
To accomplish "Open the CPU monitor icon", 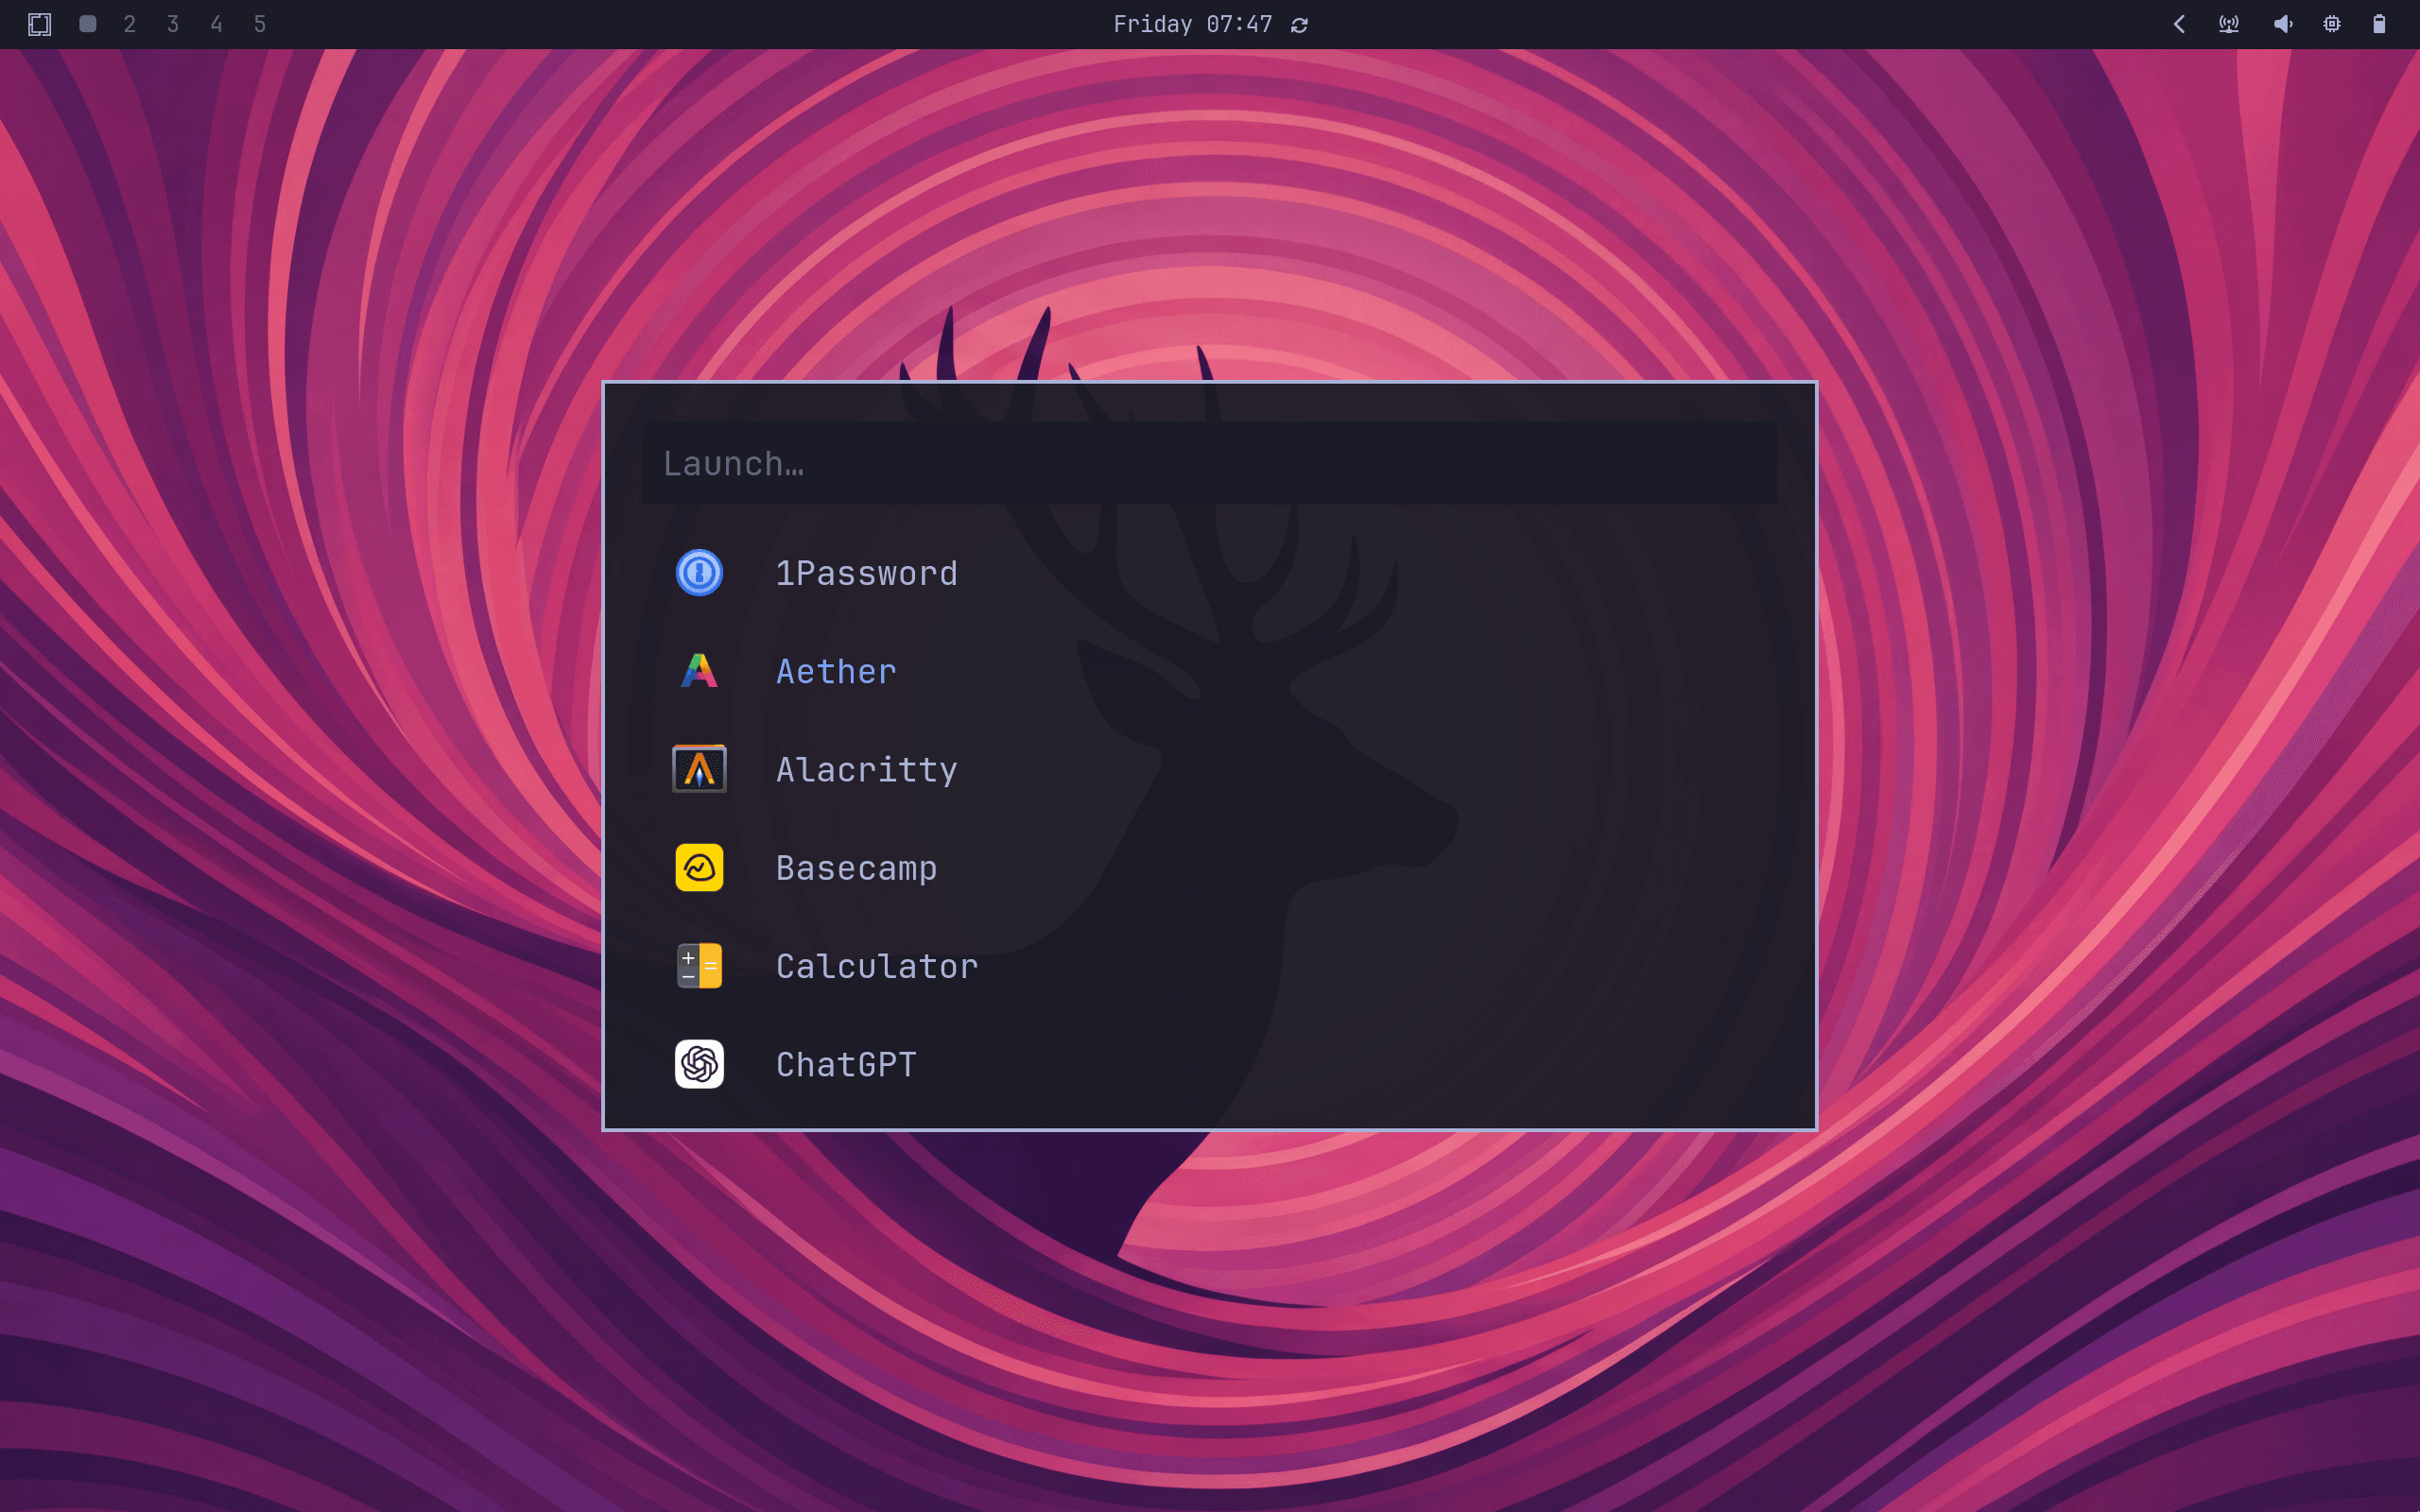I will (2332, 24).
